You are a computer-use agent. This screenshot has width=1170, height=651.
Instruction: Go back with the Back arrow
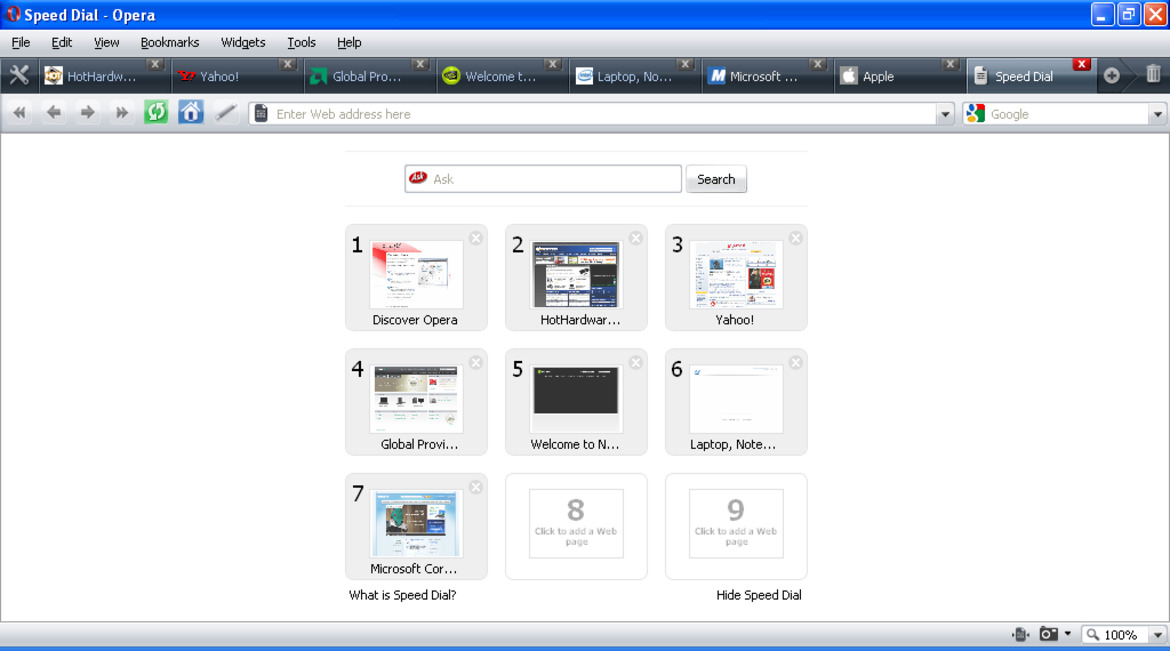53,113
